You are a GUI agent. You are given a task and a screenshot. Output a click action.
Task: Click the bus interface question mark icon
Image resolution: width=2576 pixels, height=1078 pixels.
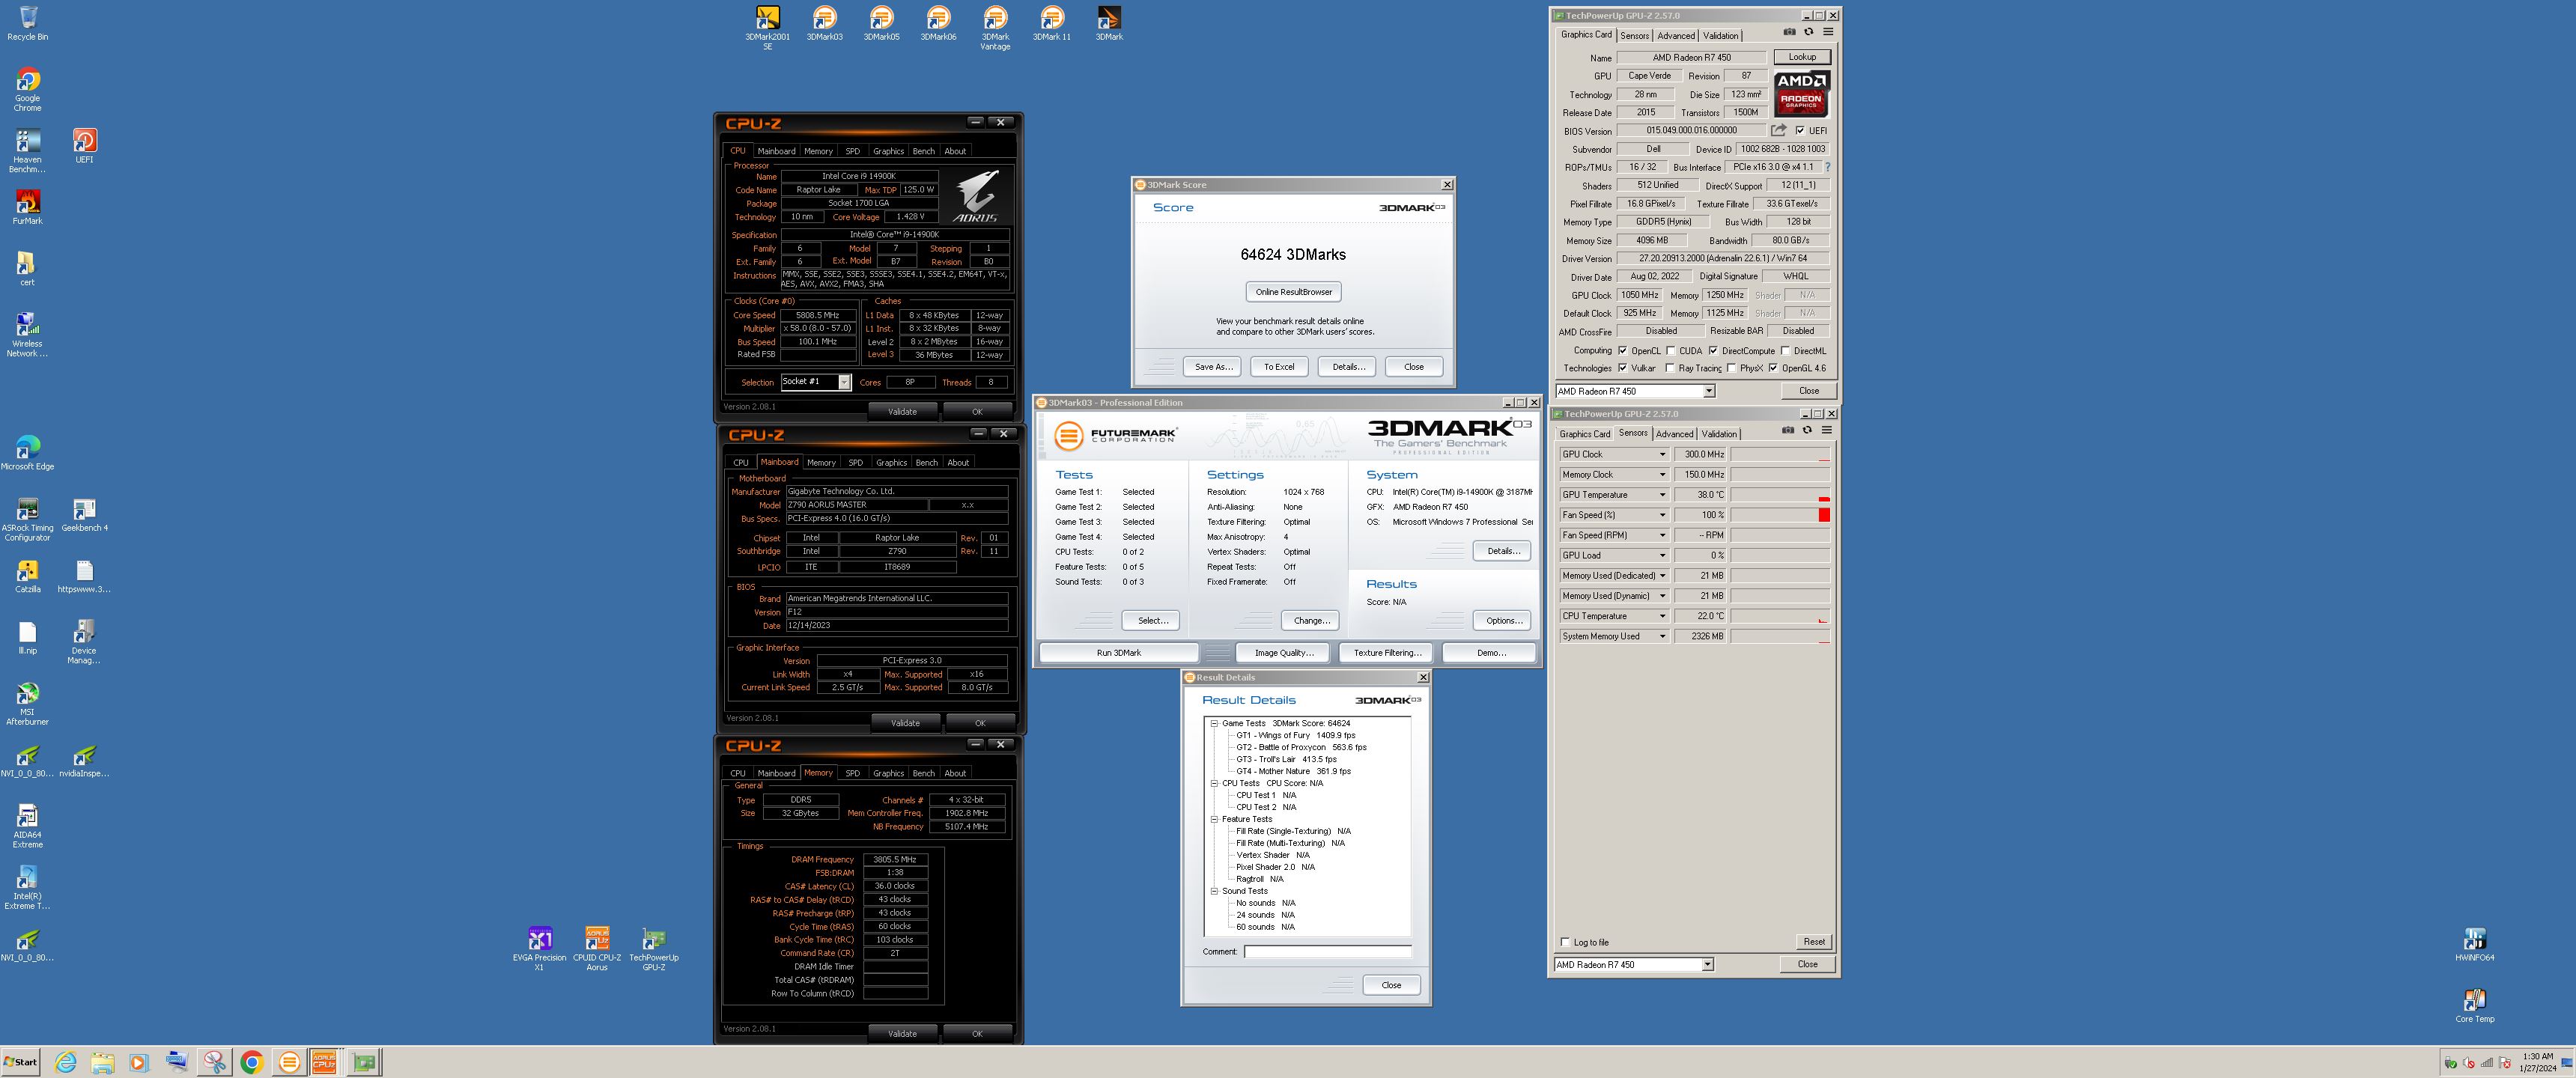pyautogui.click(x=1828, y=167)
